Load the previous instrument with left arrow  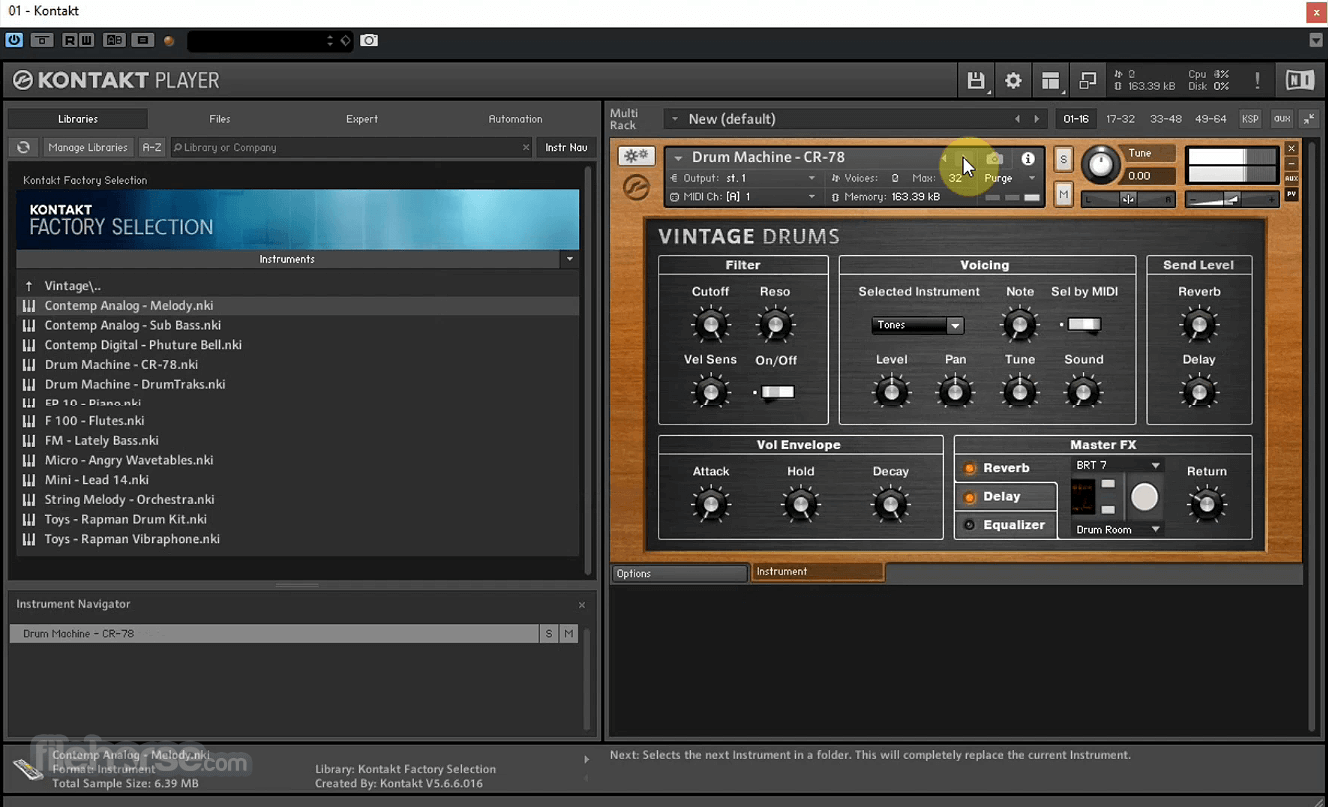(x=946, y=159)
